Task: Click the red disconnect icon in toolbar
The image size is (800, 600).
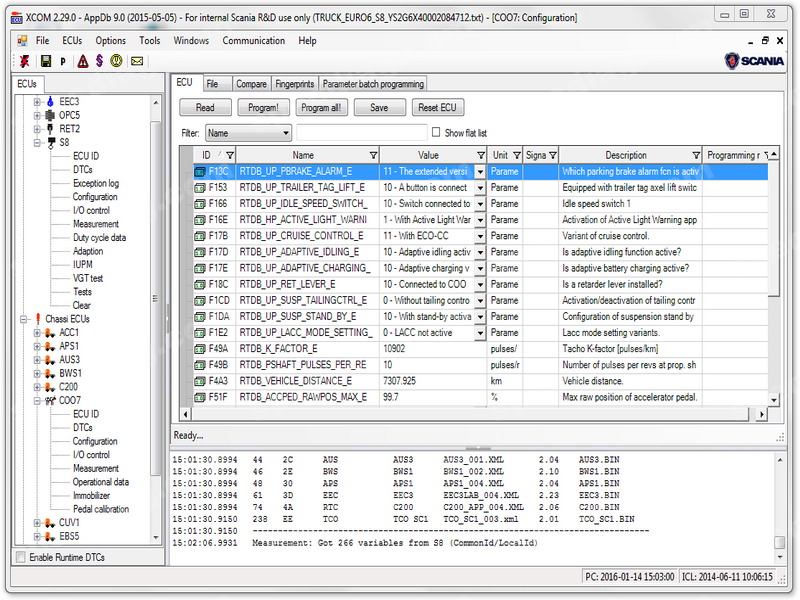Action: (x=23, y=61)
